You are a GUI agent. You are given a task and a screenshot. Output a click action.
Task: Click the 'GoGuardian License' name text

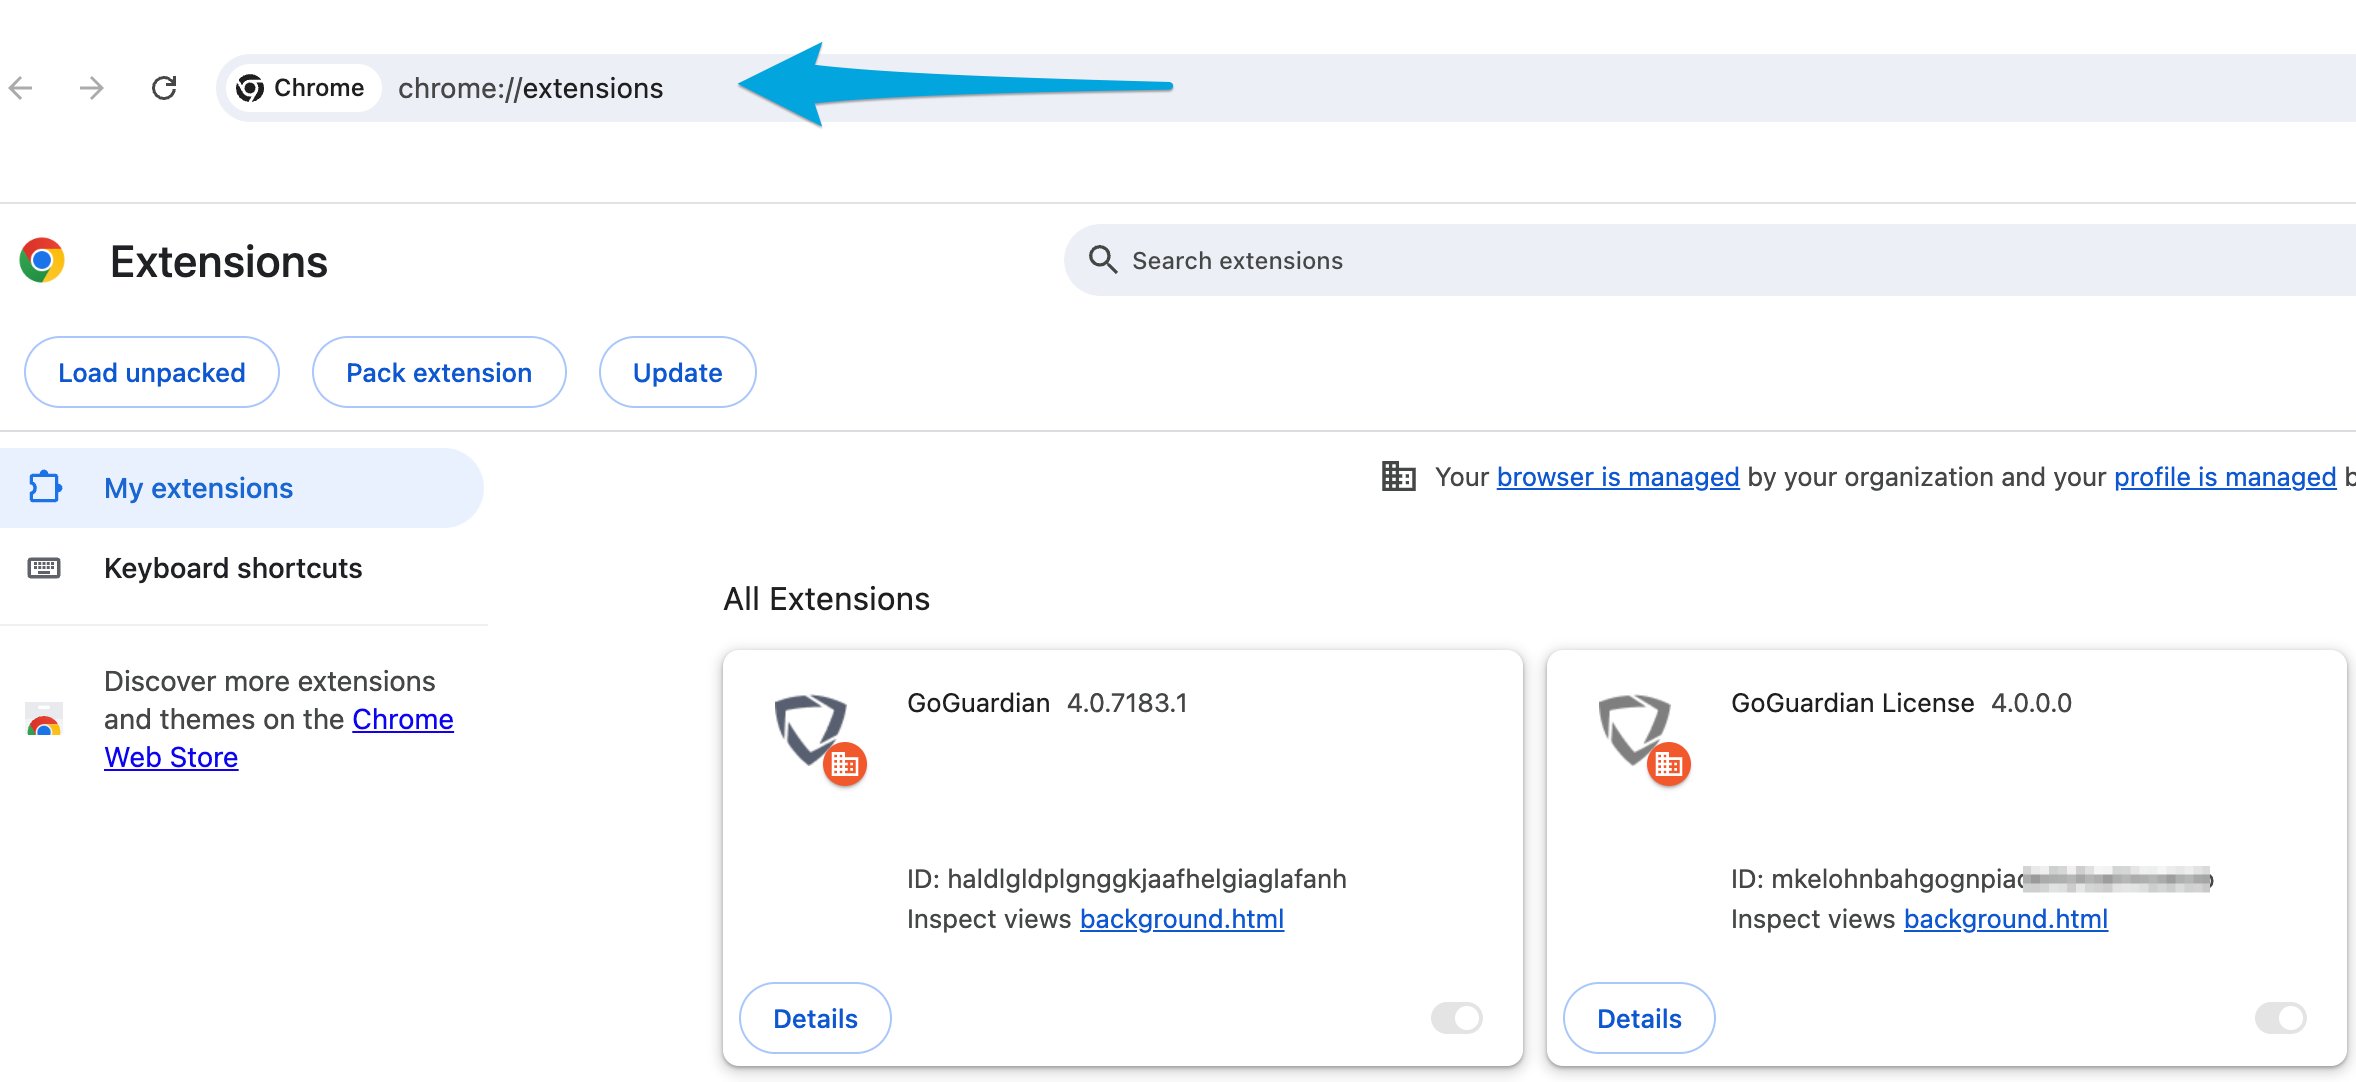[x=1853, y=703]
